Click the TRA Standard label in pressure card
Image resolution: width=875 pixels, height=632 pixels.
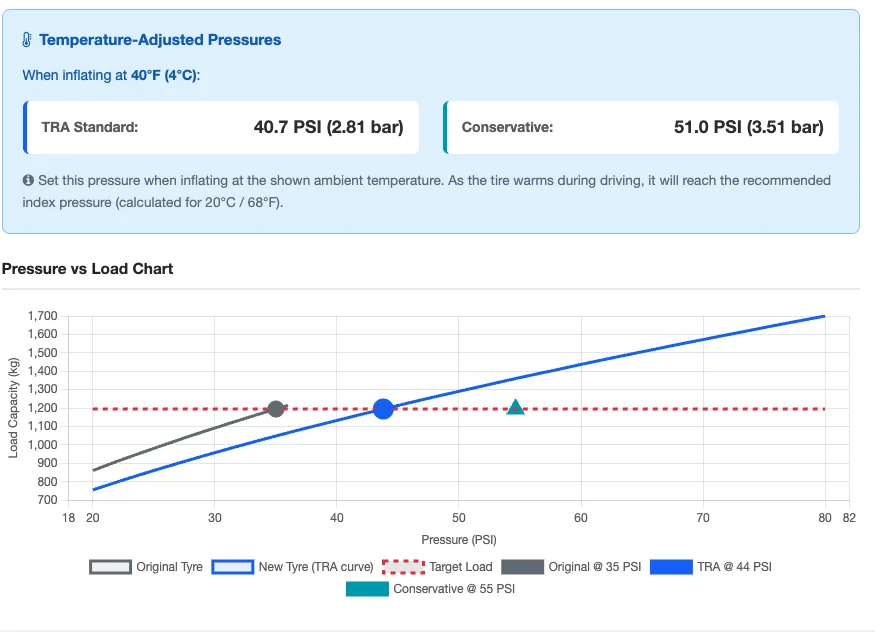(90, 127)
